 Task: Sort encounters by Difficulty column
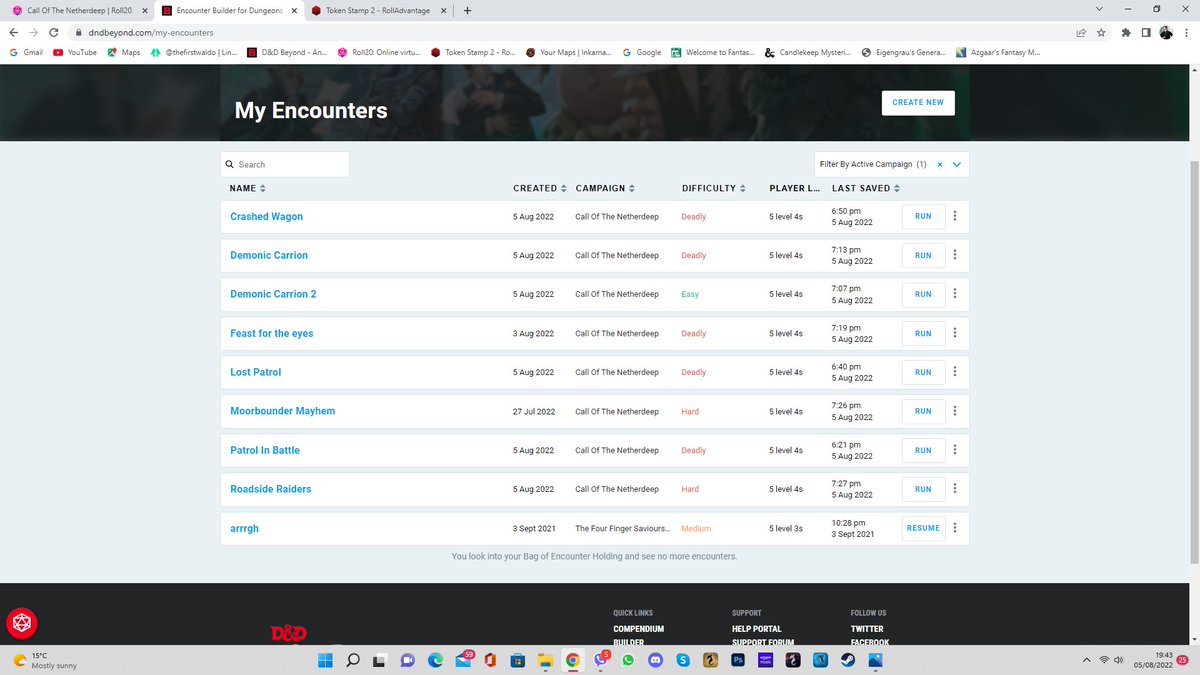[715, 188]
